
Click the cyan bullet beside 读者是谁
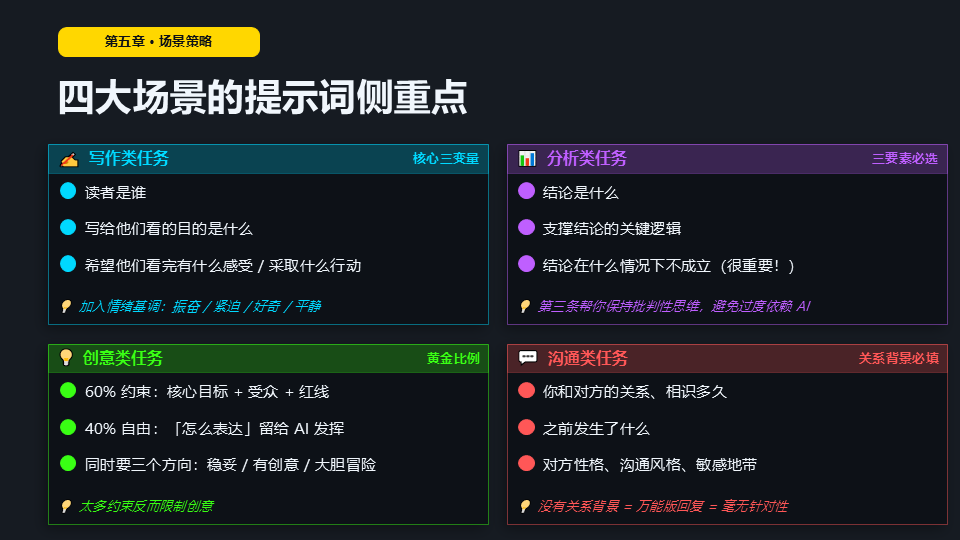coord(68,191)
